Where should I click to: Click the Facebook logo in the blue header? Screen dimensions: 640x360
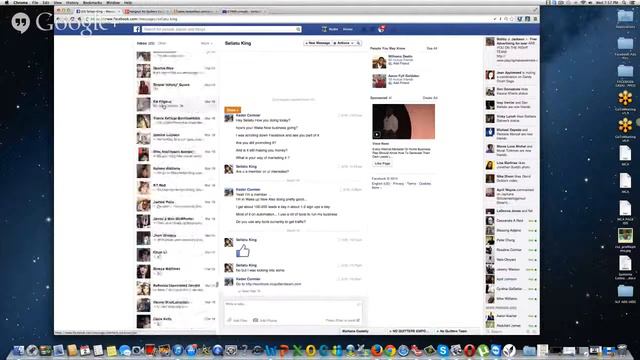(137, 29)
